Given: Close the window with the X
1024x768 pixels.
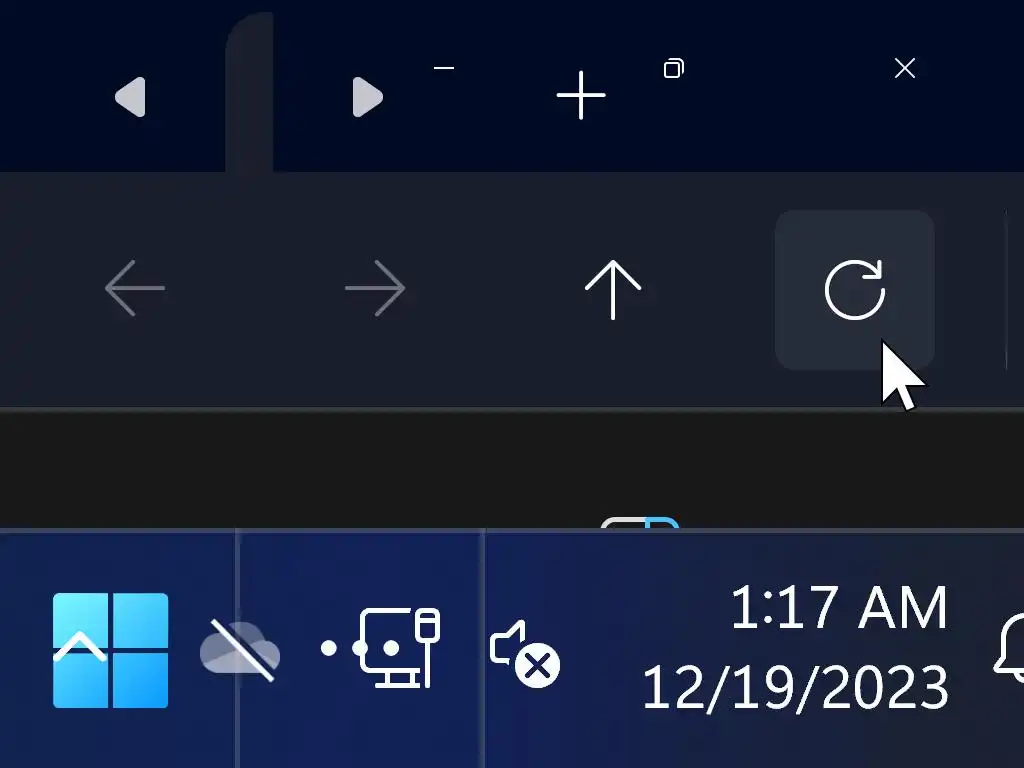Looking at the screenshot, I should click(x=904, y=68).
